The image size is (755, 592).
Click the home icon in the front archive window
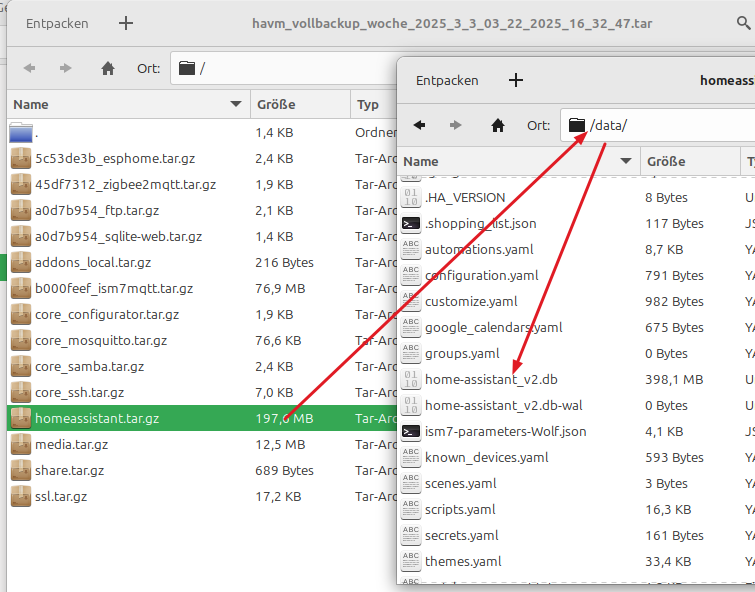(498, 125)
